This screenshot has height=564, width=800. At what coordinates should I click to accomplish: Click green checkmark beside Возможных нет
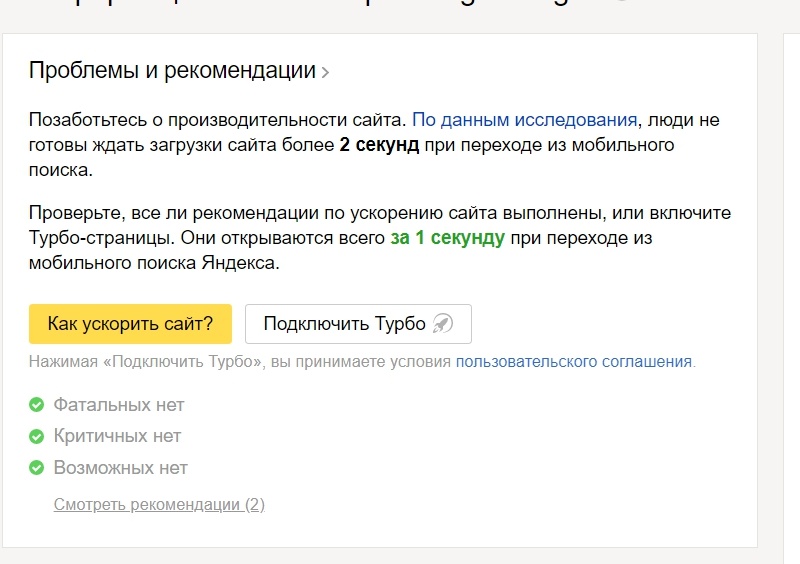pyautogui.click(x=37, y=467)
